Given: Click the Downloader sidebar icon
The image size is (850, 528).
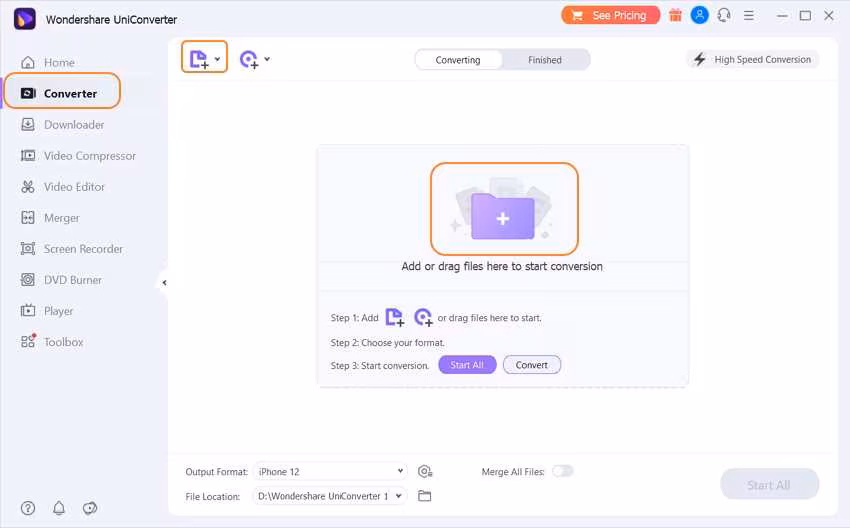Looking at the screenshot, I should [28, 125].
